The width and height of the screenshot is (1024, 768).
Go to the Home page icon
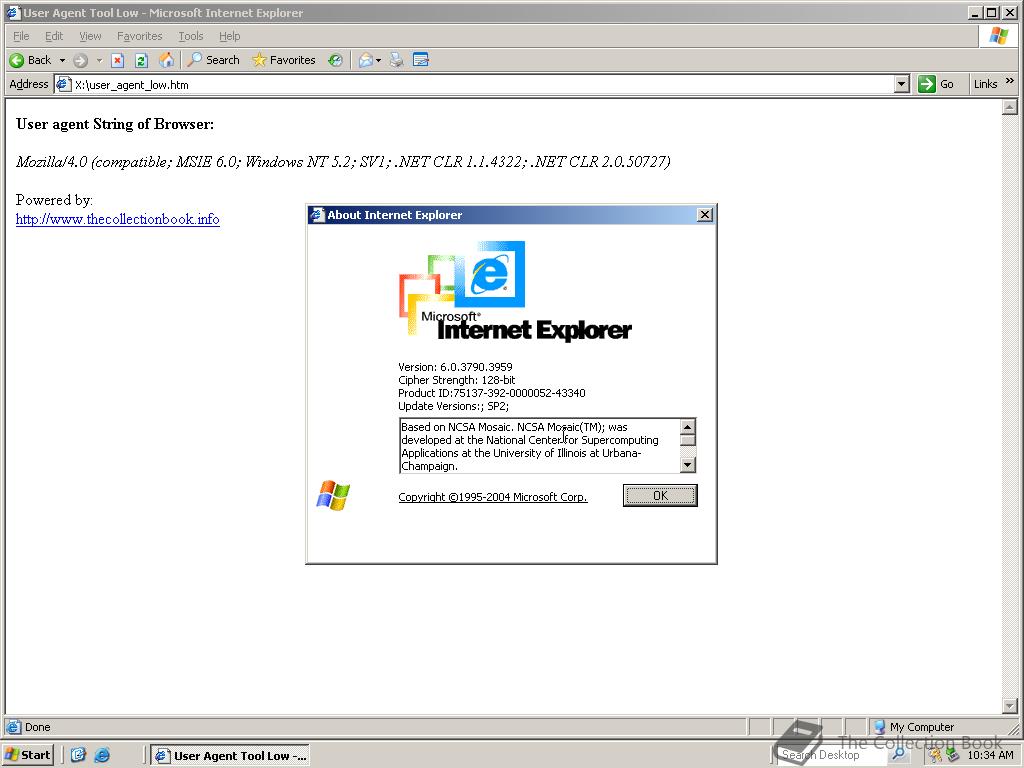coord(167,60)
